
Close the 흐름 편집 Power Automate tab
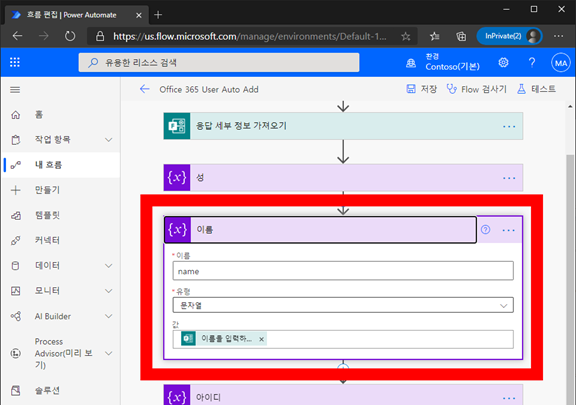138,15
